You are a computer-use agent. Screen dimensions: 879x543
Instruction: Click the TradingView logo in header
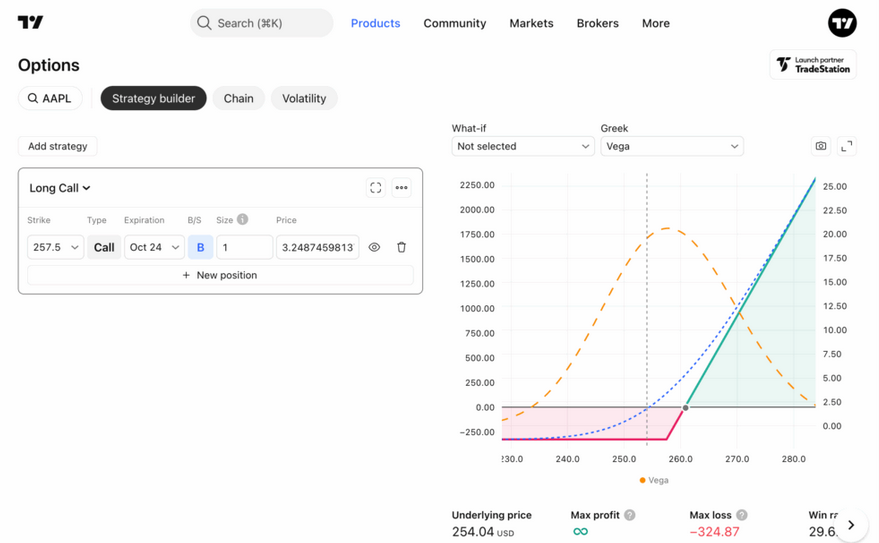[x=30, y=22]
